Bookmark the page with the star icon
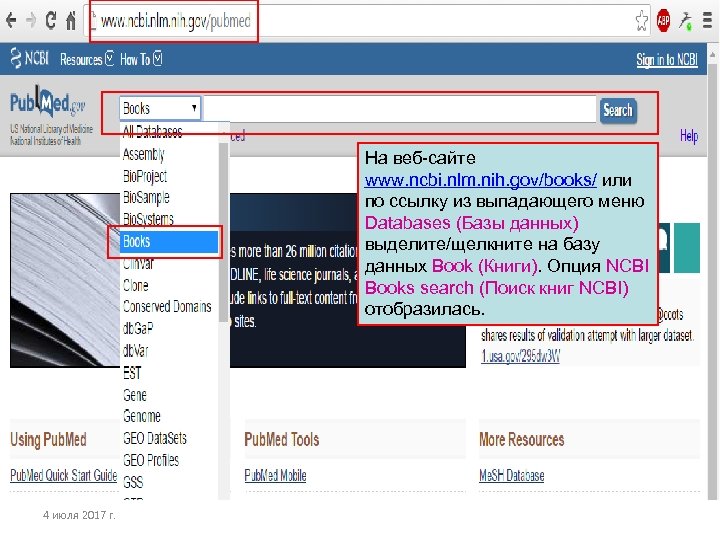 pos(641,21)
